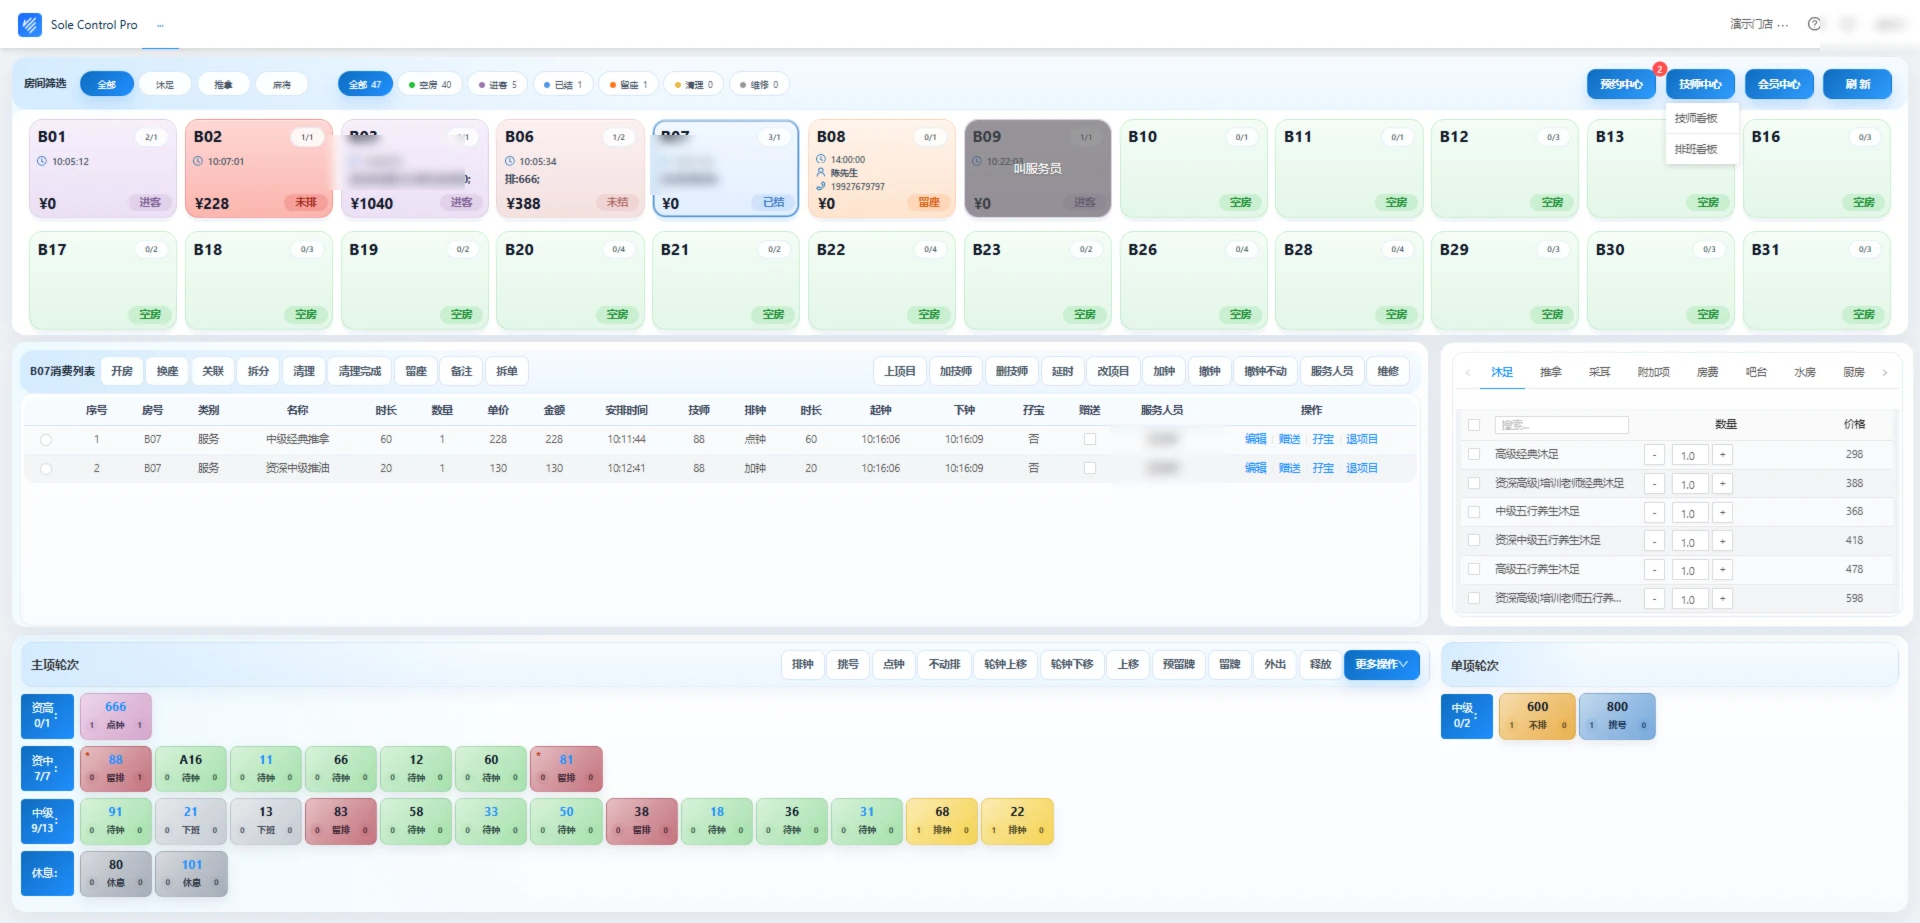Click the Sole Control Pro logo icon

pos(30,24)
